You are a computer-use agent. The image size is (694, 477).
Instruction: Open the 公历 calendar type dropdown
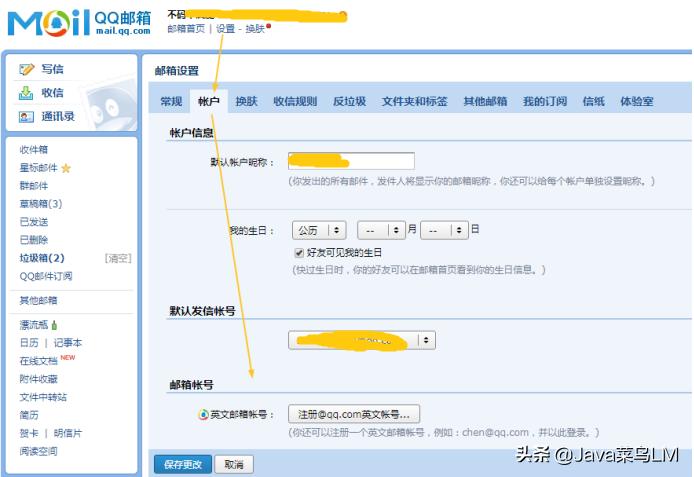point(319,230)
